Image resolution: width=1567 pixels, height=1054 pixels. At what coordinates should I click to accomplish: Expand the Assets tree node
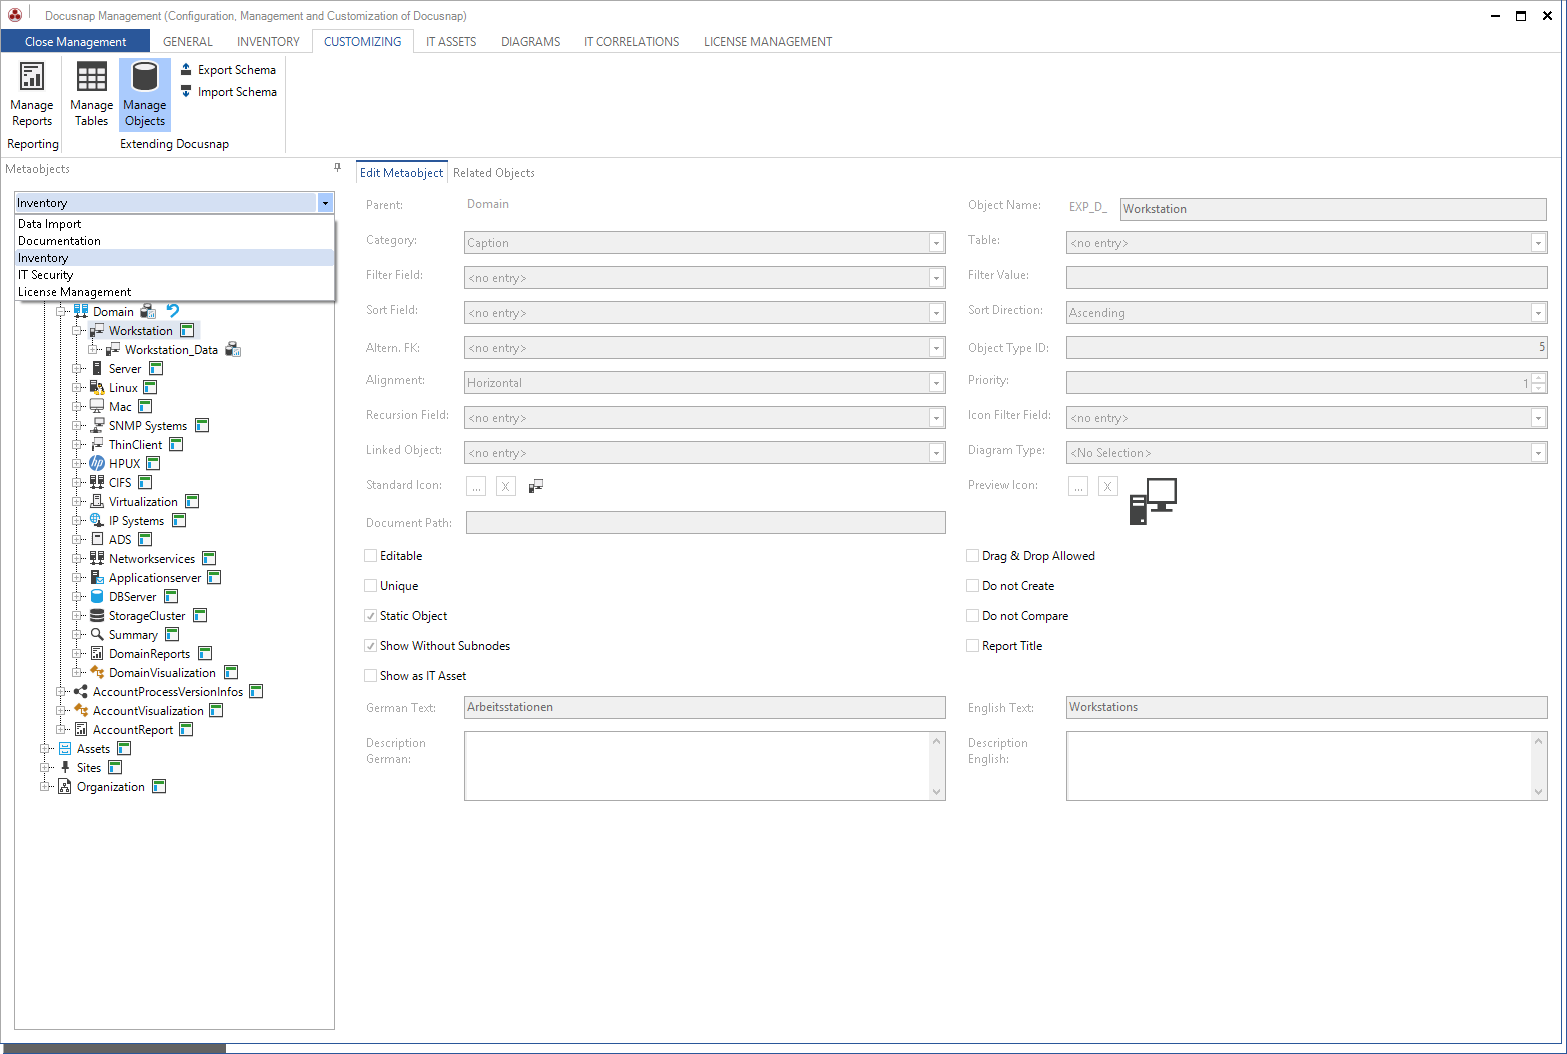(45, 748)
